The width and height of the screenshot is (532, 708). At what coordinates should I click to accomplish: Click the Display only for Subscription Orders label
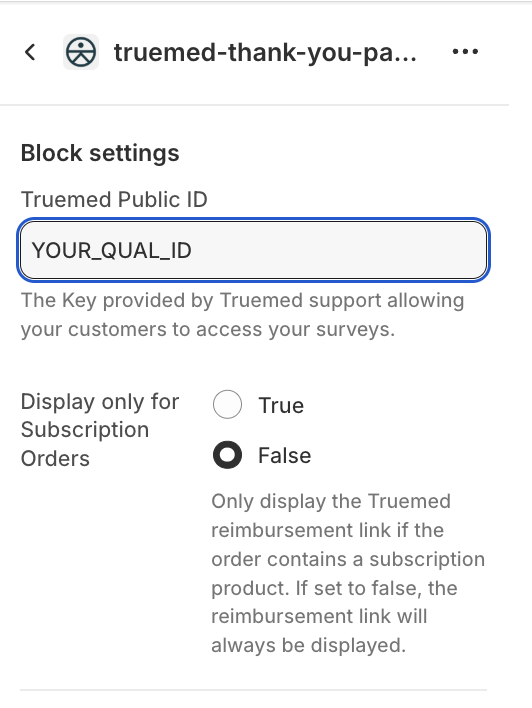click(x=100, y=430)
